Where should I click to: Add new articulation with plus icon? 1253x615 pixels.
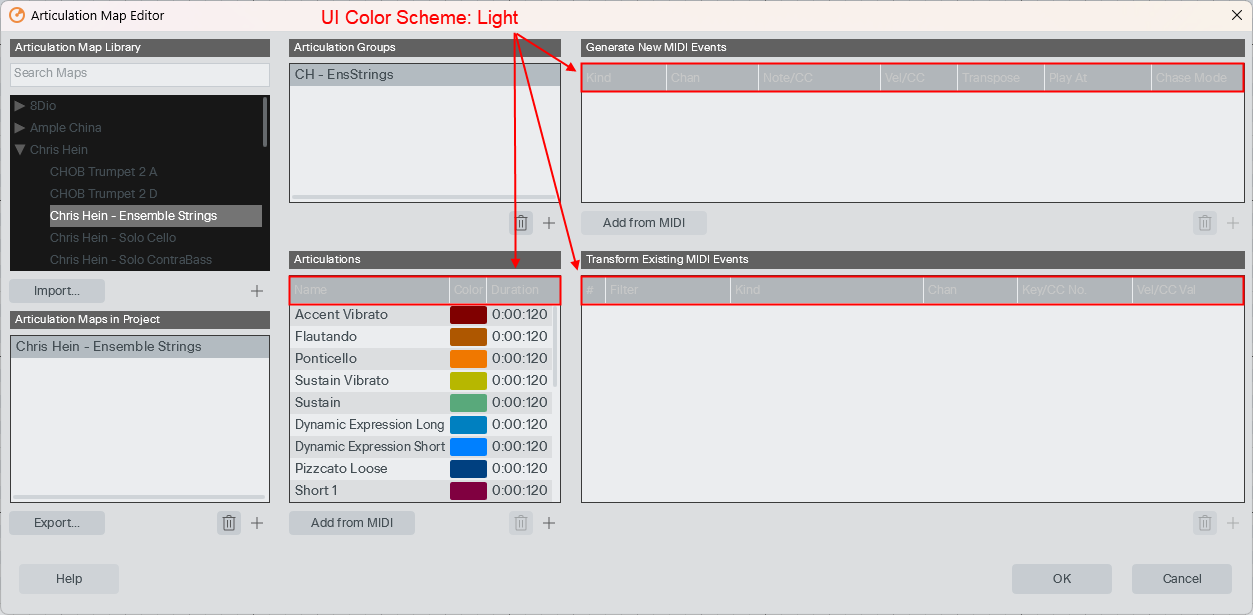pyautogui.click(x=548, y=522)
